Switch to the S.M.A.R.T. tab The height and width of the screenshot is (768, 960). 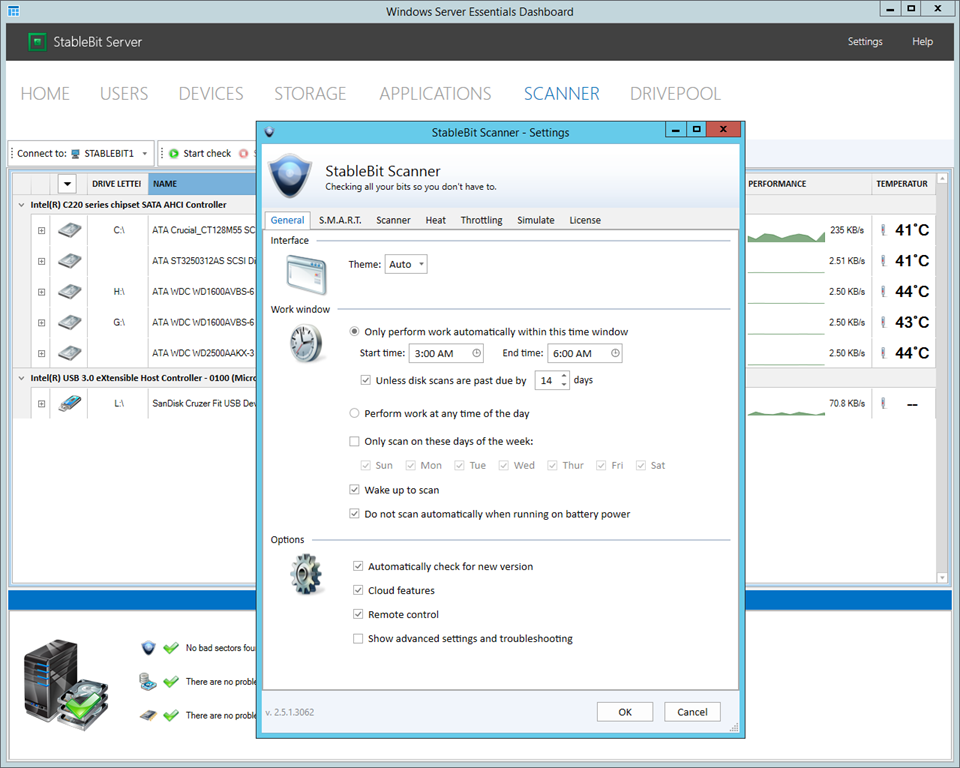pos(340,220)
